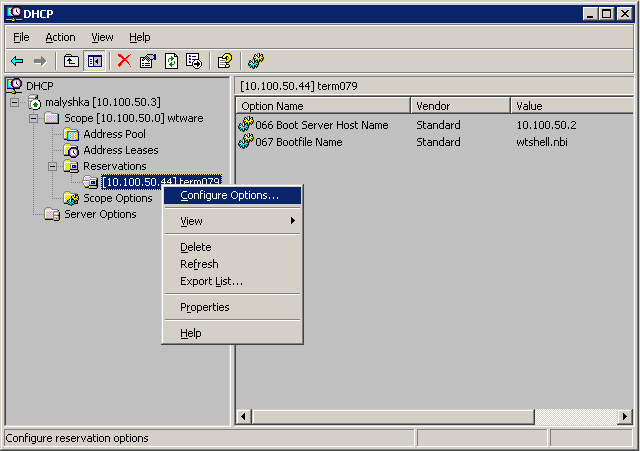
Task: Open the Properties toolbar icon
Action: 148,61
